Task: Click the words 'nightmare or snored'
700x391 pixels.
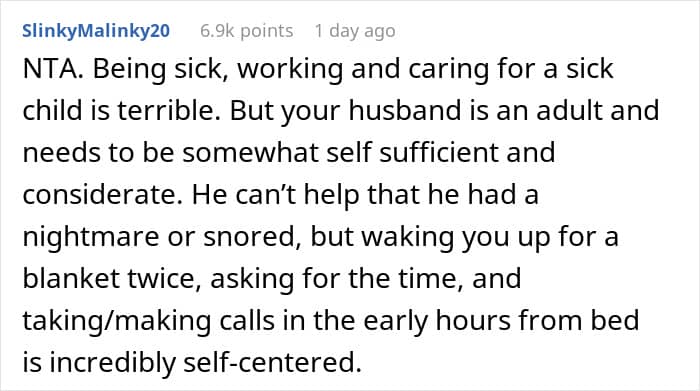Action: (x=161, y=237)
